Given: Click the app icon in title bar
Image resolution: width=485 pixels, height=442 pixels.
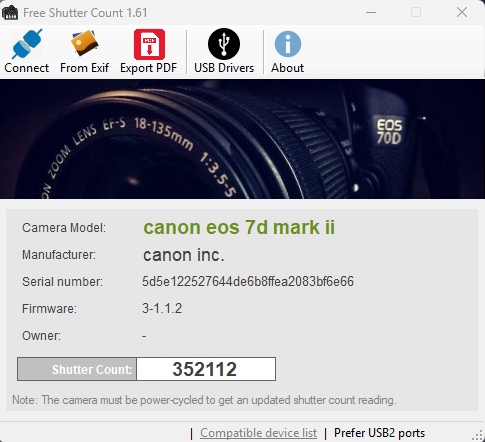Looking at the screenshot, I should pos(10,13).
